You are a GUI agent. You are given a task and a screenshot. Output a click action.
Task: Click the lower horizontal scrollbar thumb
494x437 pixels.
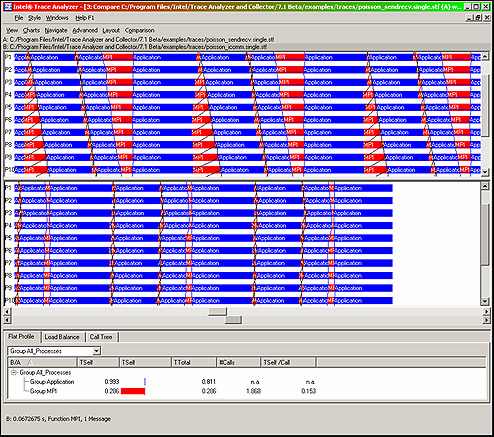[x=233, y=320]
